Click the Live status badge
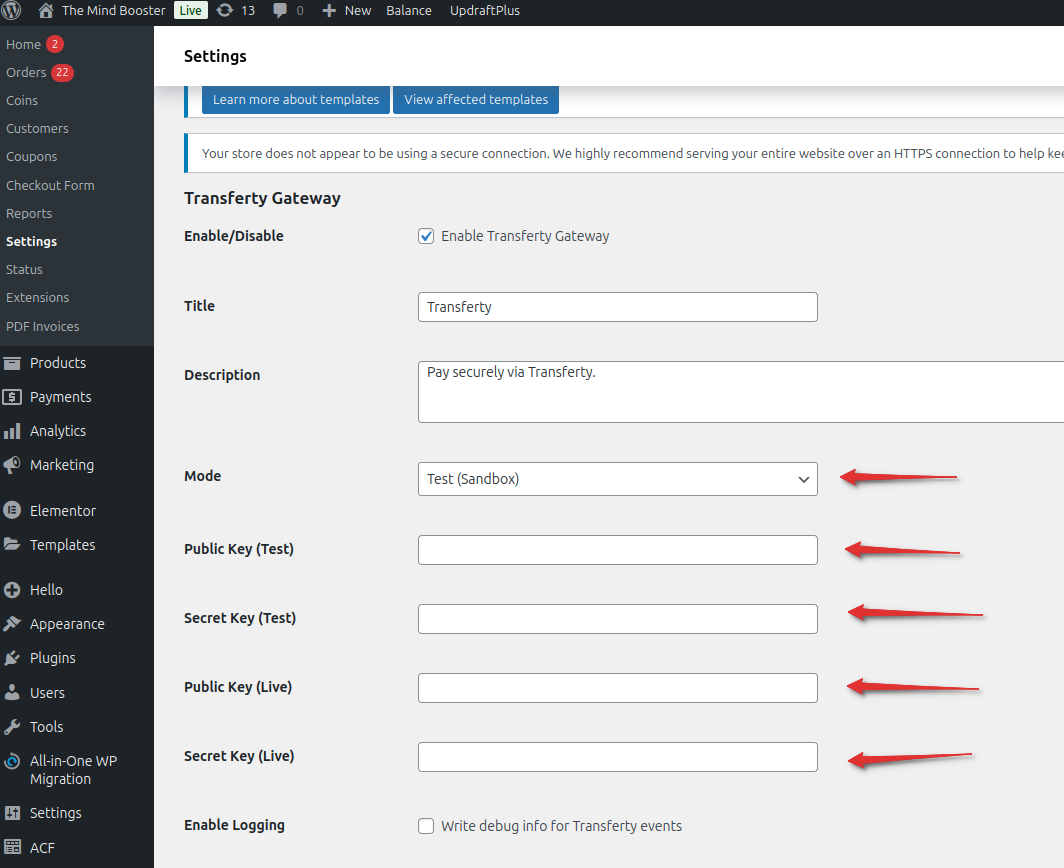The height and width of the screenshot is (868, 1064). point(191,10)
